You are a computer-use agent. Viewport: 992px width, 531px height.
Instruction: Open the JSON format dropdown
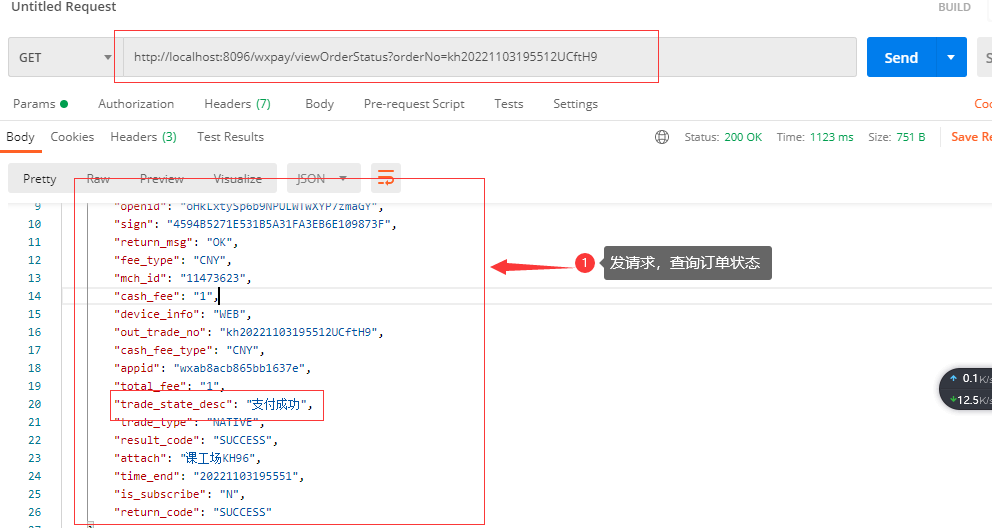(323, 178)
